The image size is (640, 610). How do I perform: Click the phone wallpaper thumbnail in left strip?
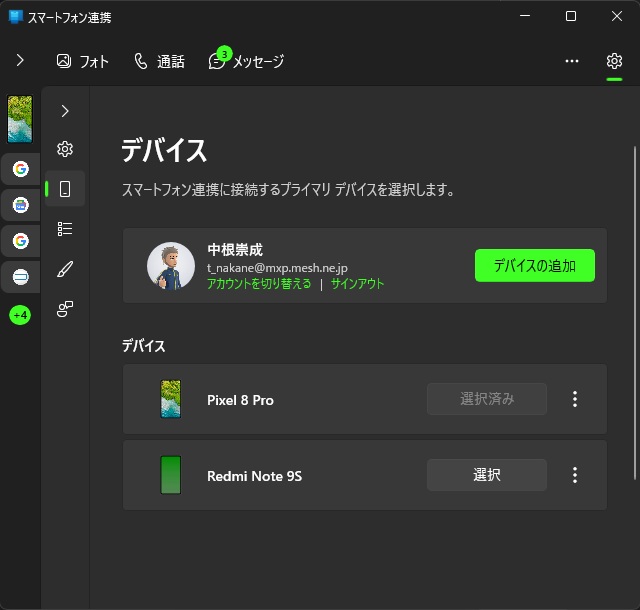(x=20, y=119)
